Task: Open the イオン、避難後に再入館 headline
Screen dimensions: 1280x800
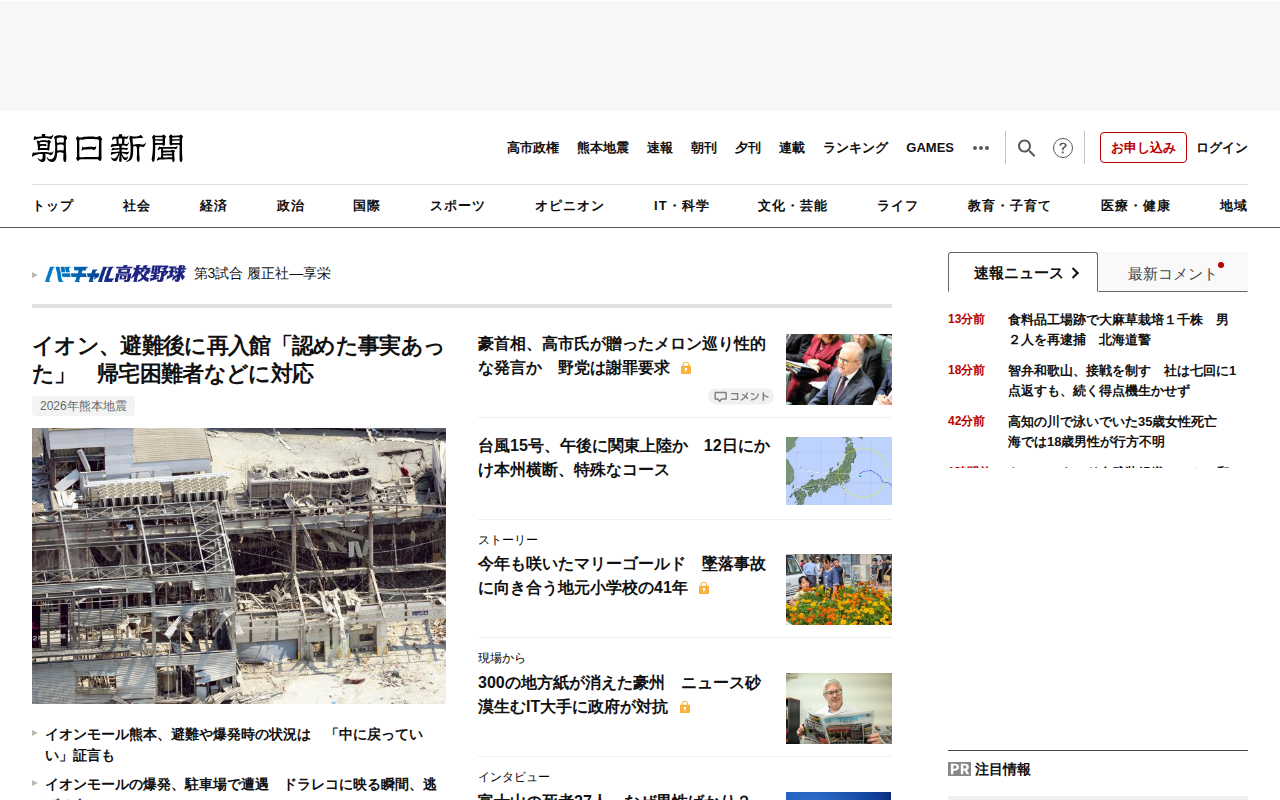Action: (238, 360)
